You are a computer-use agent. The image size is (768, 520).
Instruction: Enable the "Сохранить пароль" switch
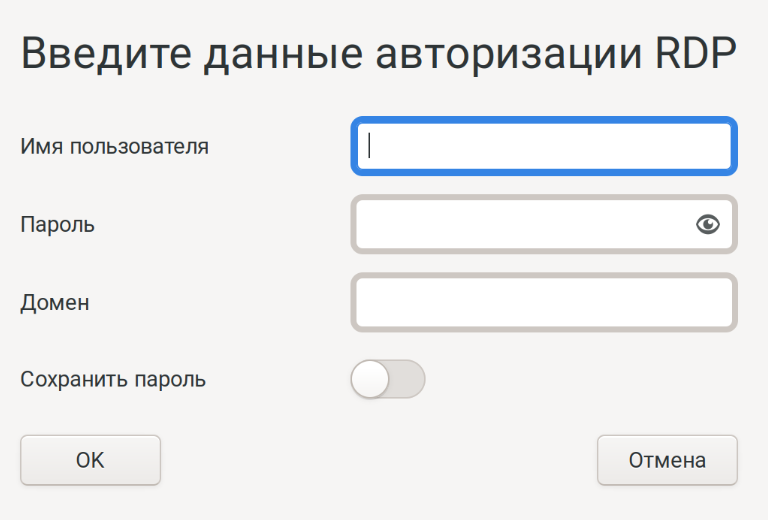click(x=388, y=379)
